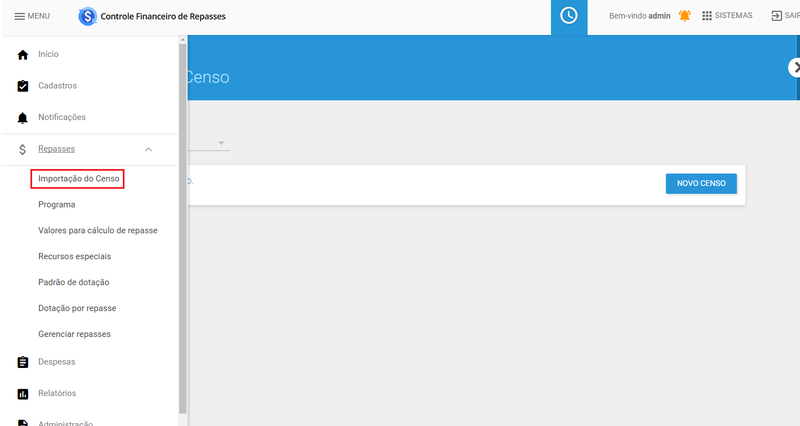
Task: Open Gerenciar repasses submenu item
Action: (74, 334)
